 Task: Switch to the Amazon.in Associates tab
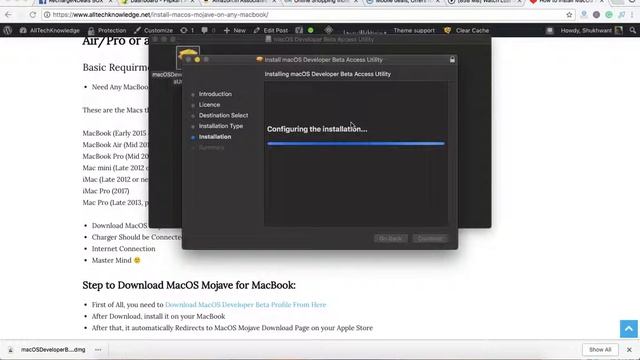(239, 2)
